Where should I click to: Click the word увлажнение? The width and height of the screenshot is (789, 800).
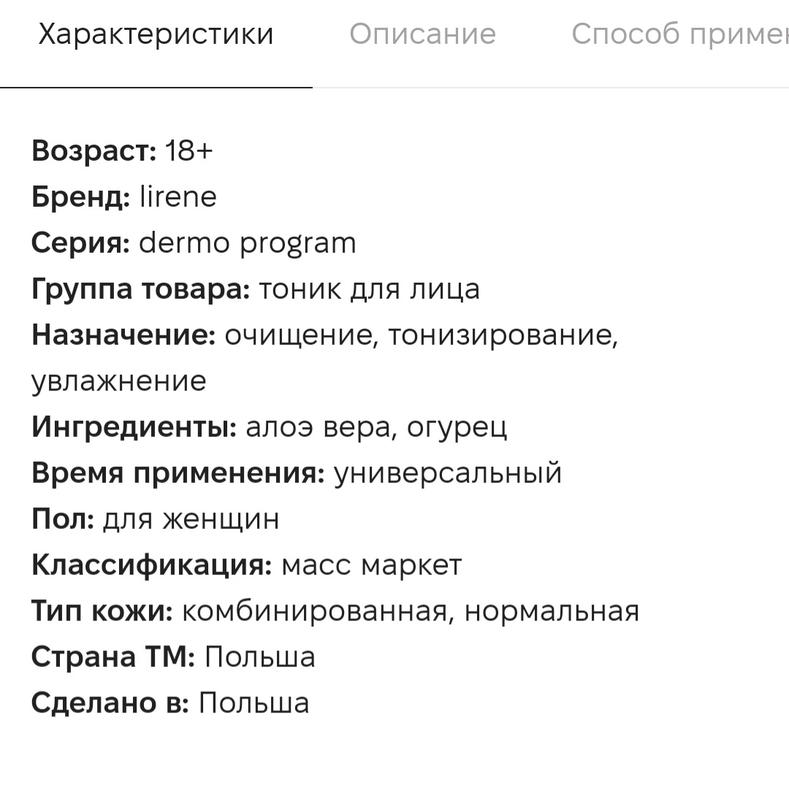tap(119, 381)
